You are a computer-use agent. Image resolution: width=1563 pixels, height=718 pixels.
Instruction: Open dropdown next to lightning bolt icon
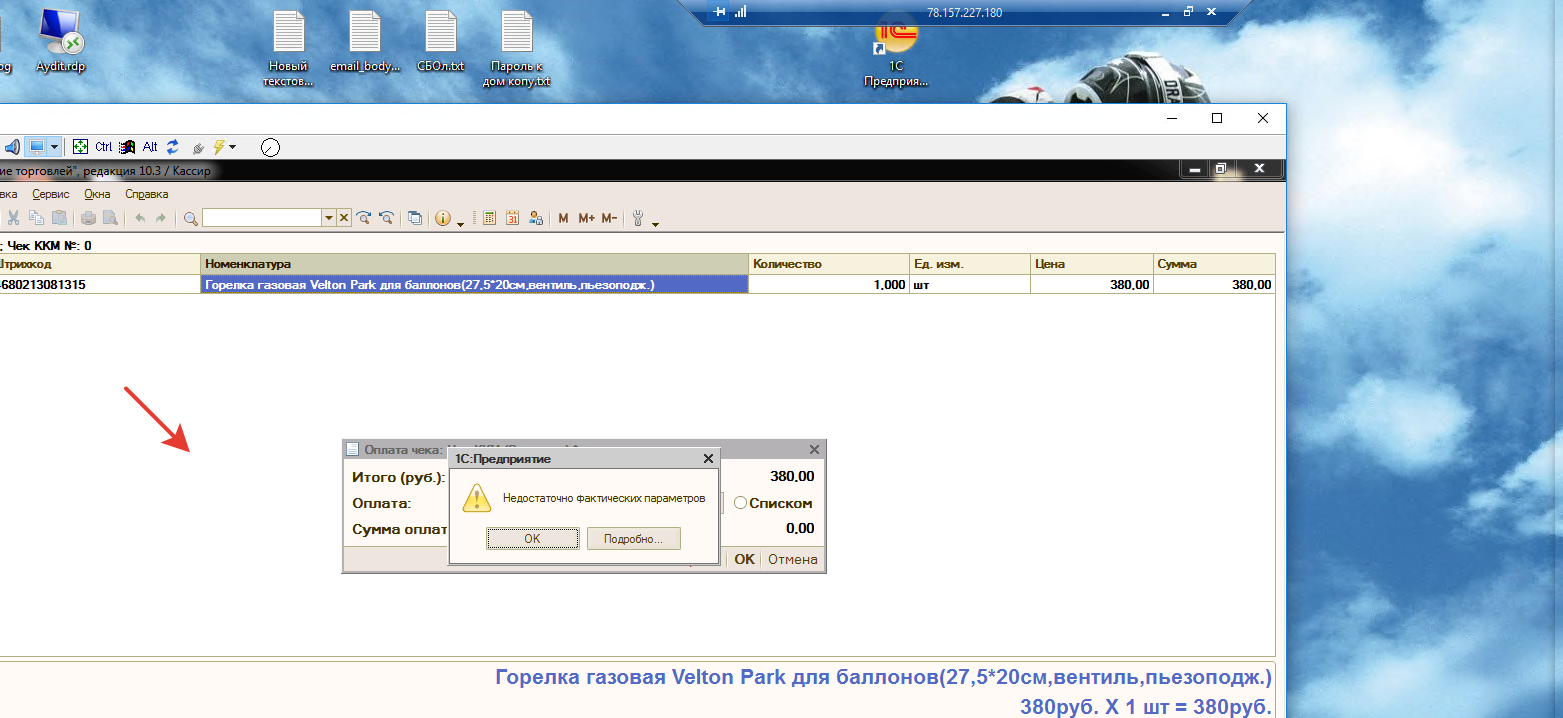[x=233, y=147]
